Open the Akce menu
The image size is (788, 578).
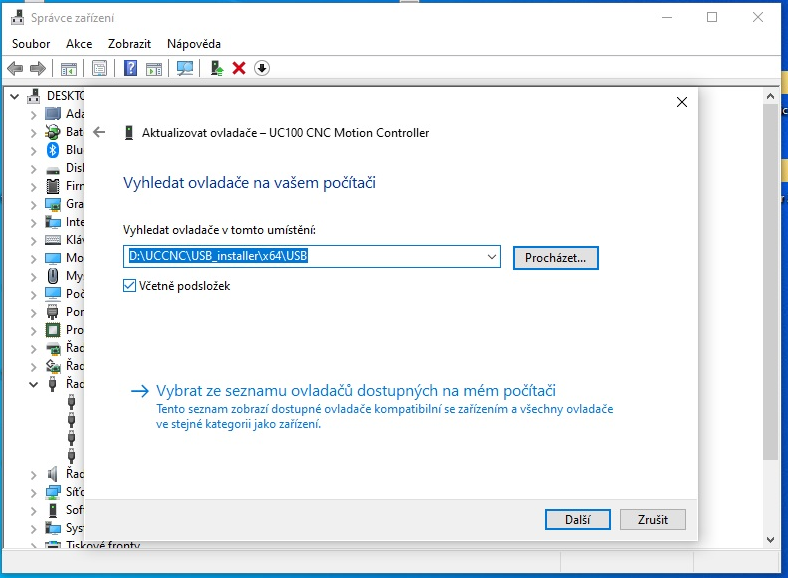click(x=79, y=44)
